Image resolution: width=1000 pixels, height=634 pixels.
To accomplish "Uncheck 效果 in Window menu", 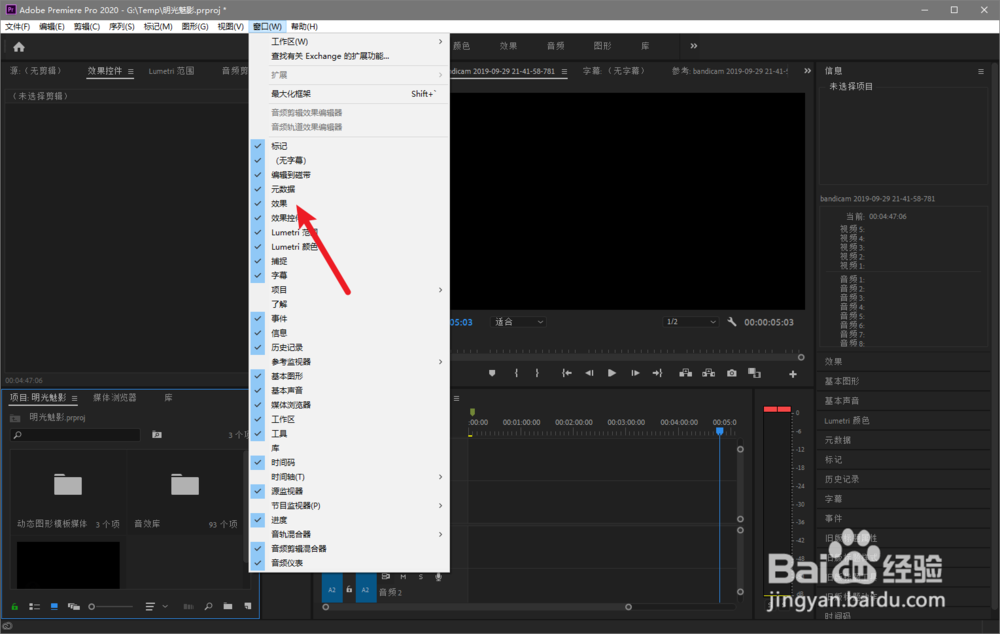I will coord(349,203).
